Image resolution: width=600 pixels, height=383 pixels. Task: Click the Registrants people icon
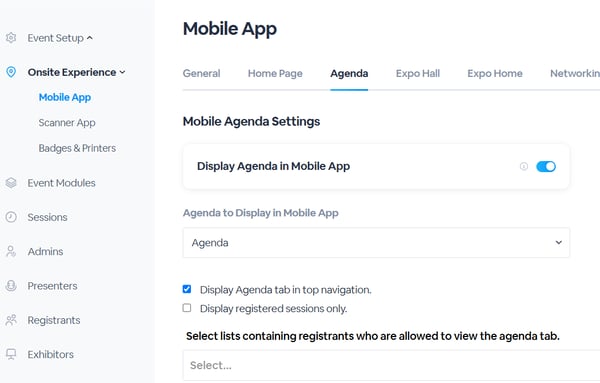click(11, 320)
